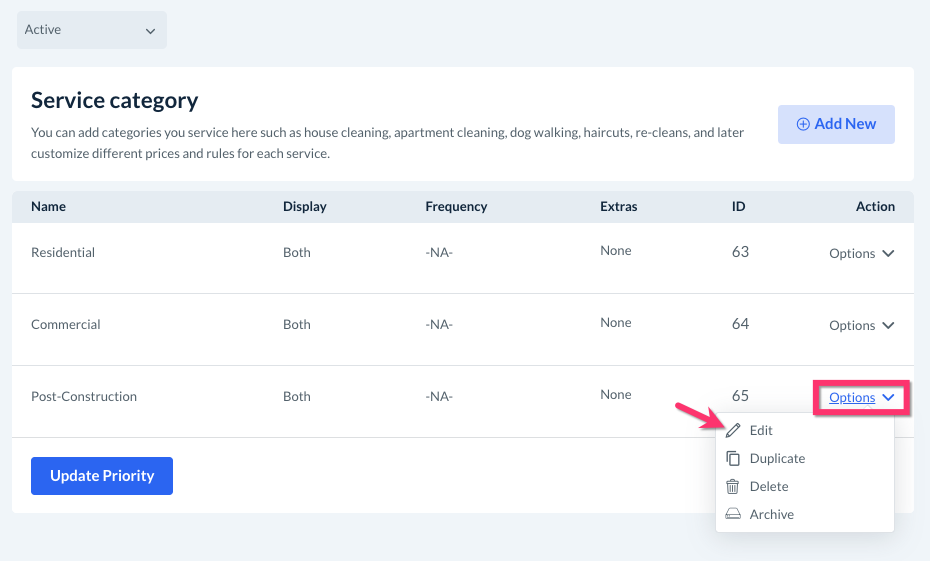Select the Post-Construction category name
Viewport: 930px width, 561px height.
[x=84, y=397]
